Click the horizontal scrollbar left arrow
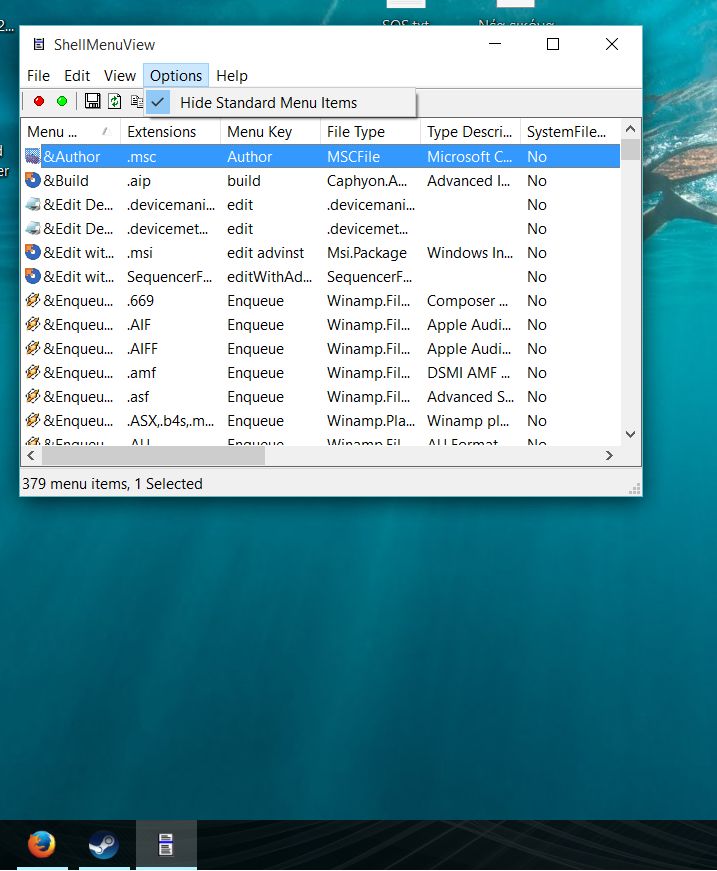 31,456
